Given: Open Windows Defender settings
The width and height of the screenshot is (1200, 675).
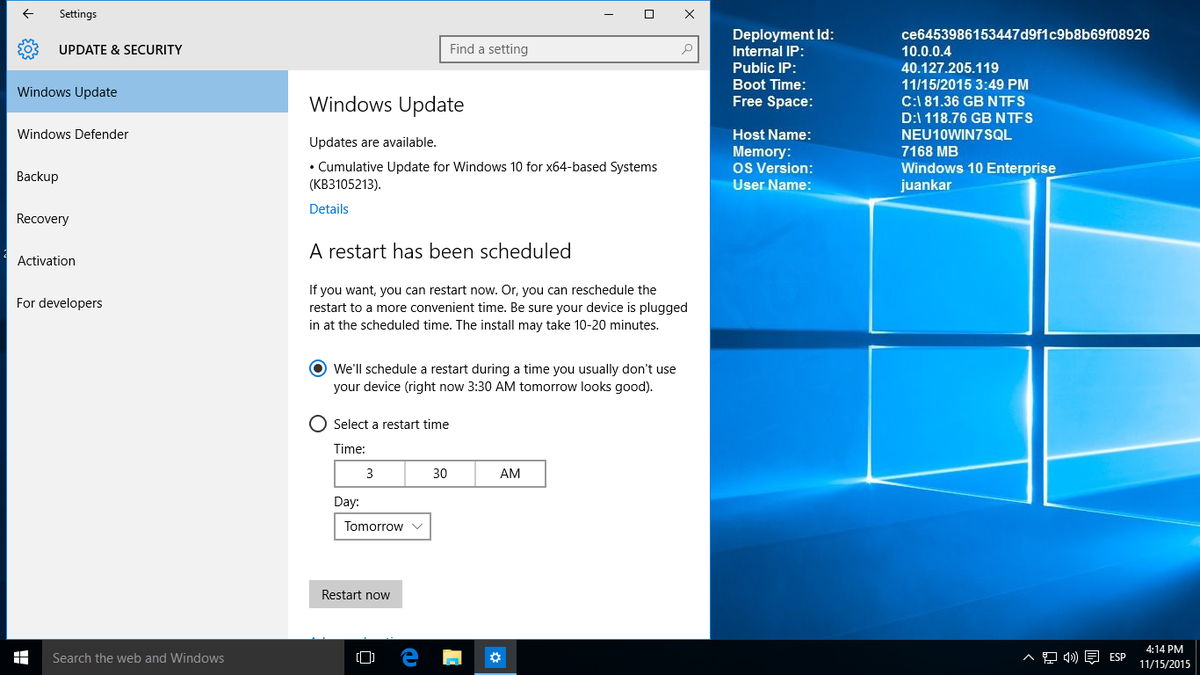Looking at the screenshot, I should (72, 134).
